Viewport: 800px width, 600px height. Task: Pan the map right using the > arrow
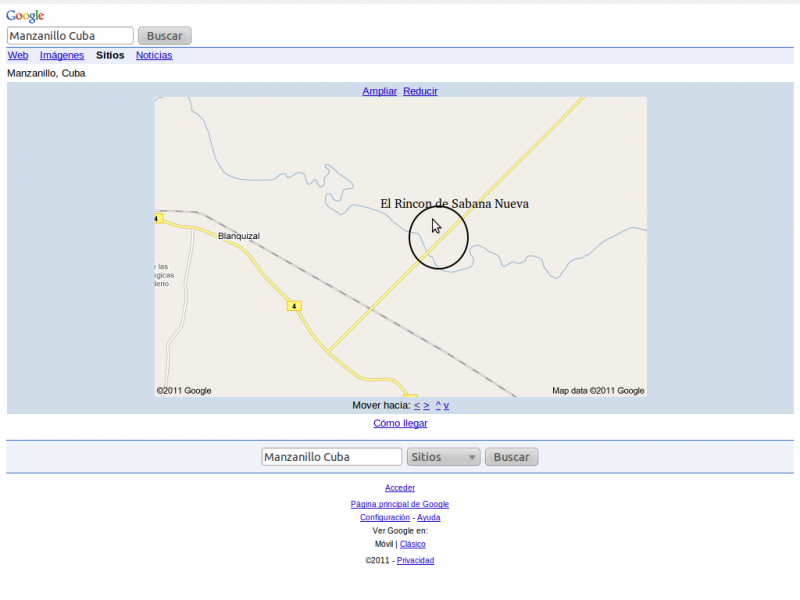[x=426, y=405]
